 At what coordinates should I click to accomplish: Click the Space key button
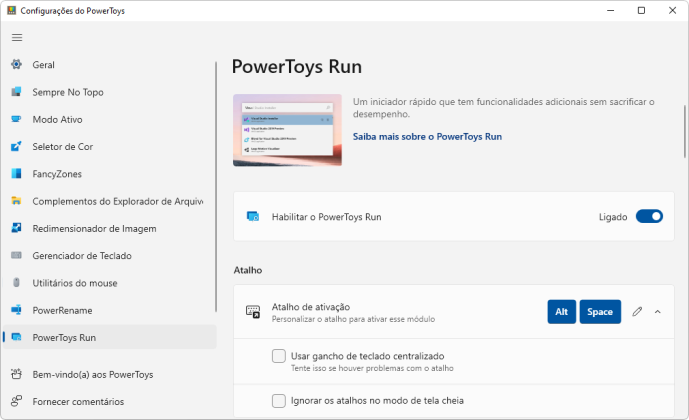coord(600,311)
